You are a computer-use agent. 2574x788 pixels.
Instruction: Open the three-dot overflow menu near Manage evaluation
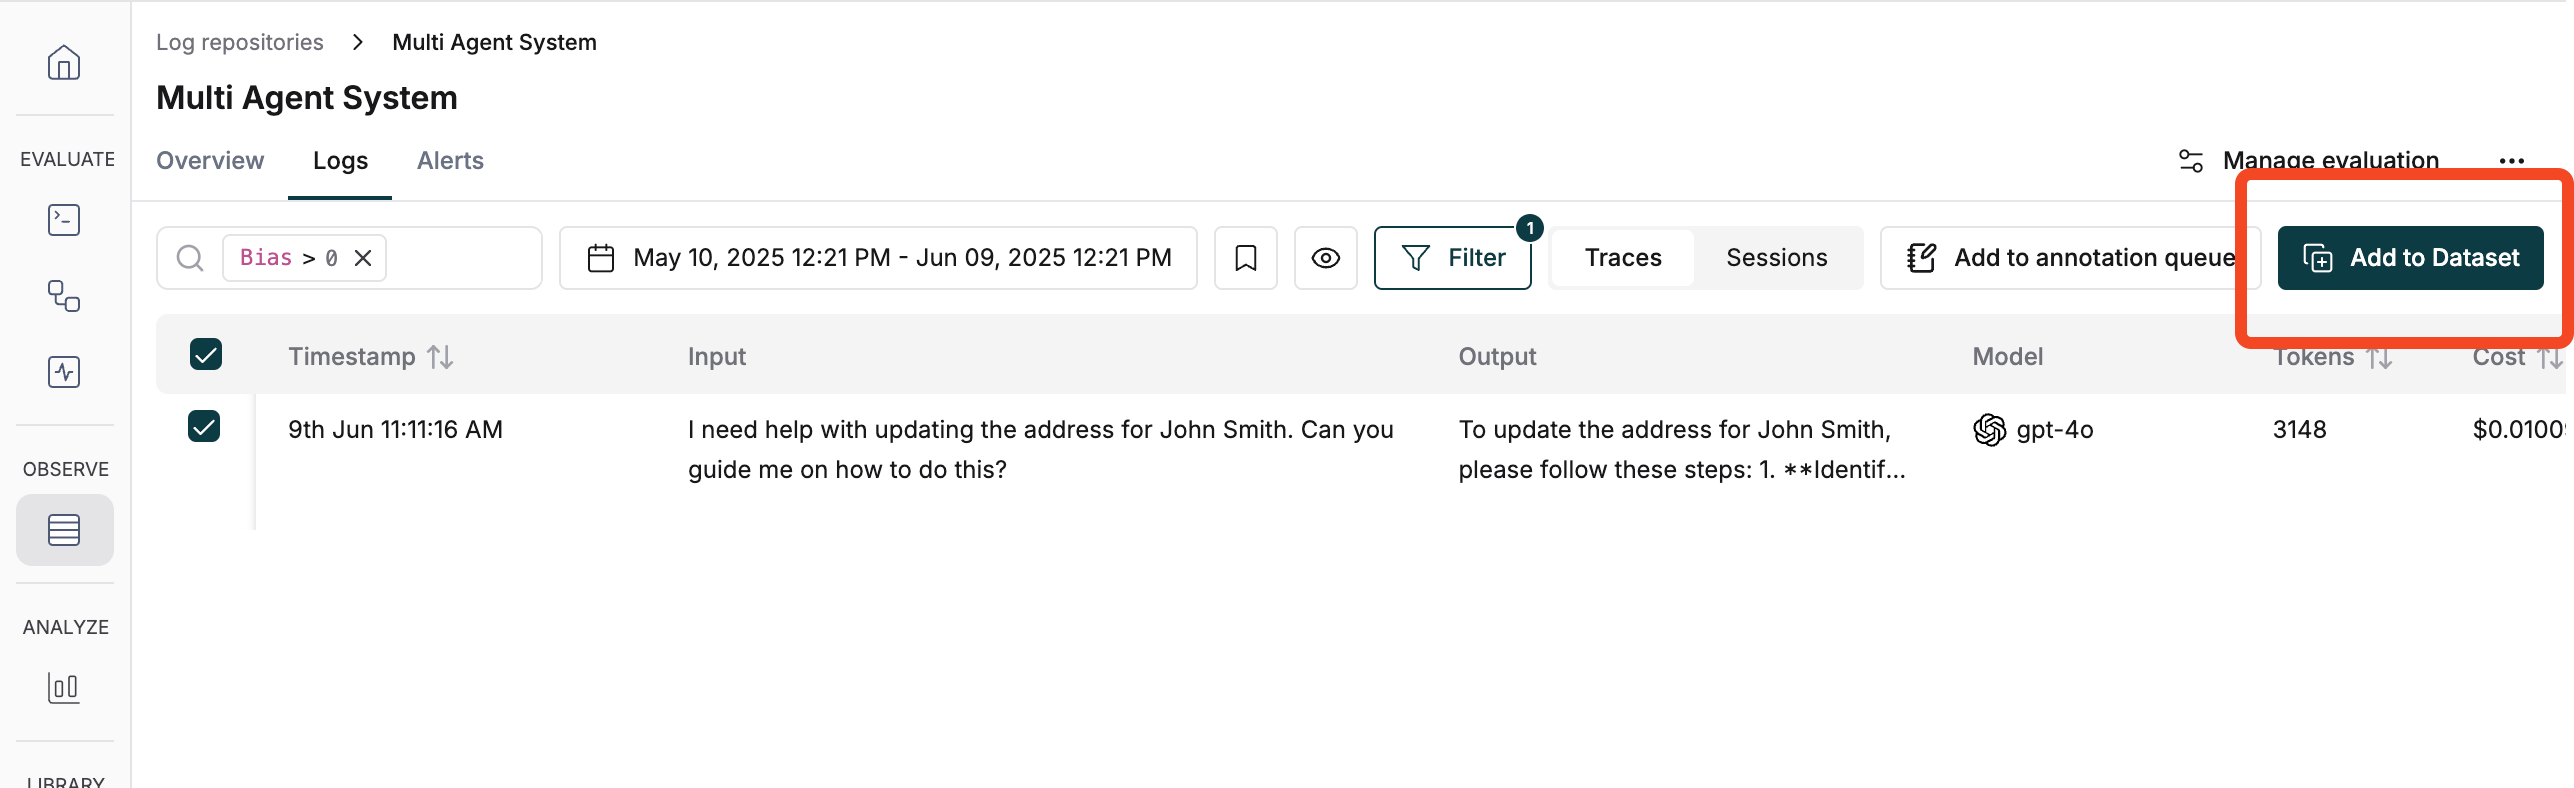tap(2512, 160)
